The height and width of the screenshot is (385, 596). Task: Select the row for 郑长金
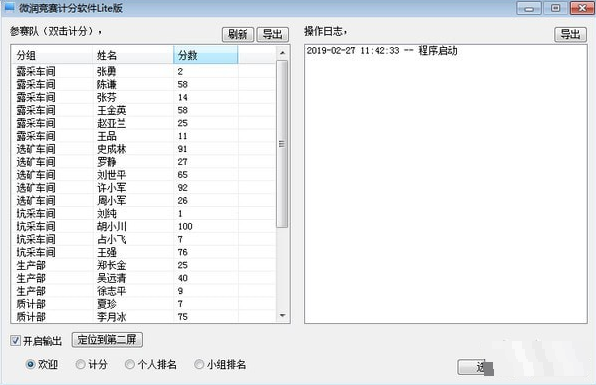pyautogui.click(x=143, y=265)
